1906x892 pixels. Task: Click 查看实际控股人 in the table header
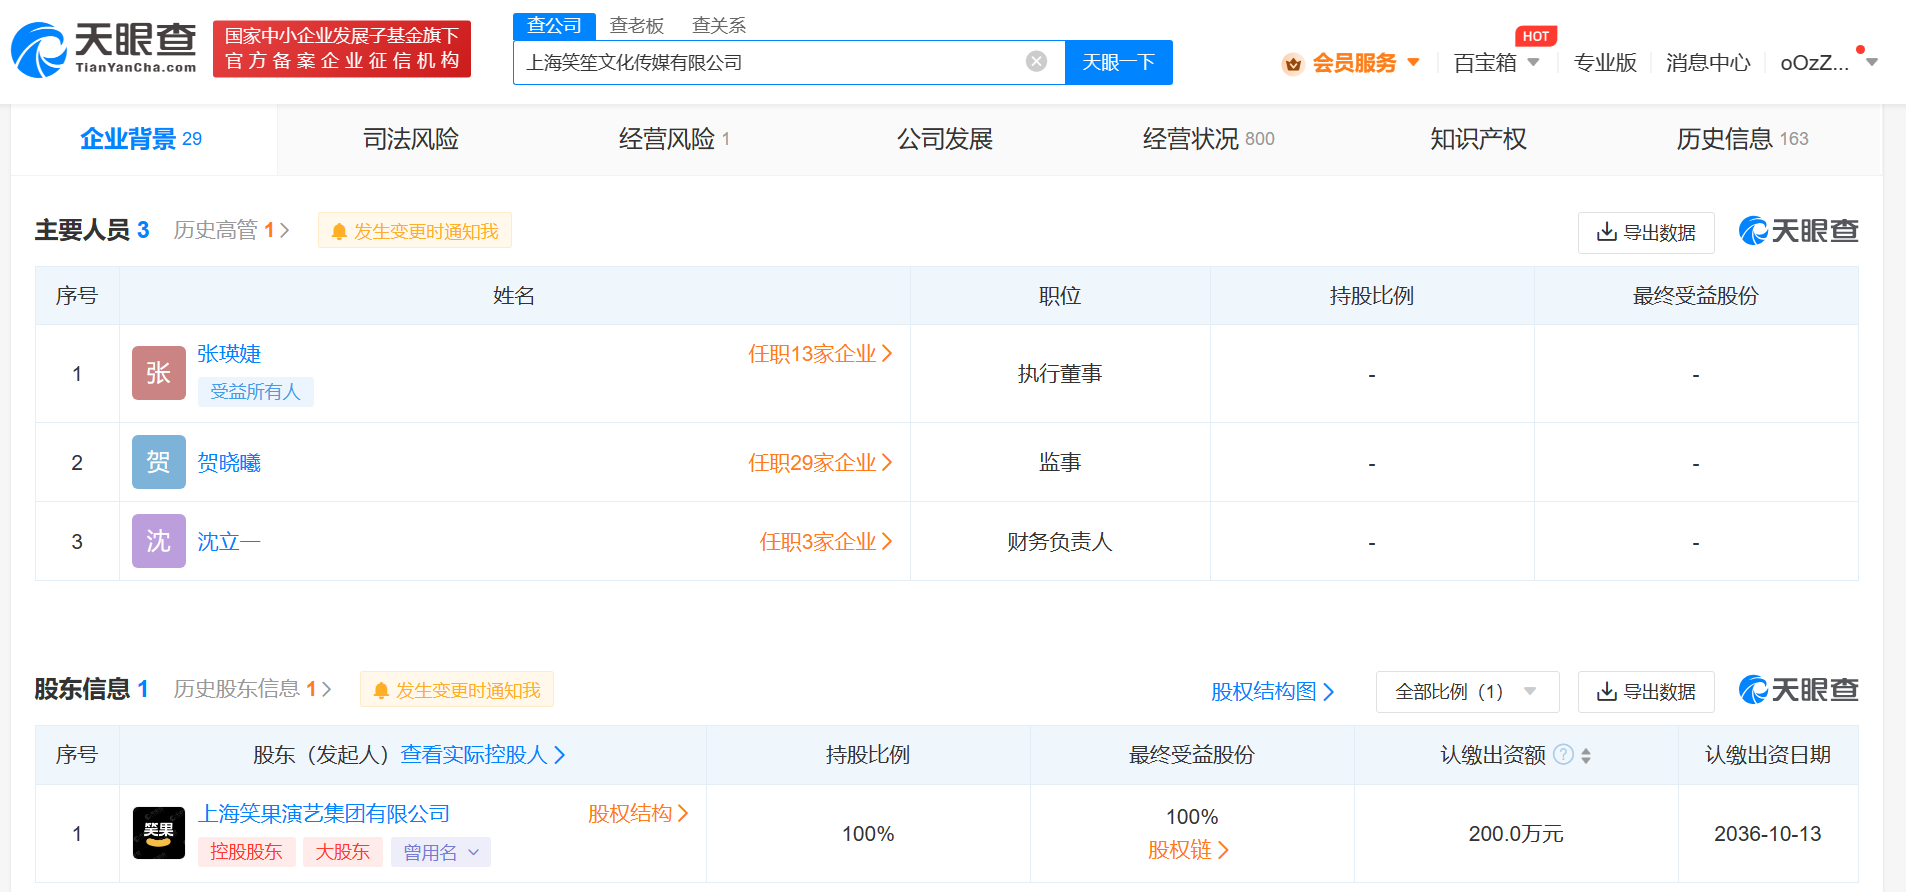[483, 755]
